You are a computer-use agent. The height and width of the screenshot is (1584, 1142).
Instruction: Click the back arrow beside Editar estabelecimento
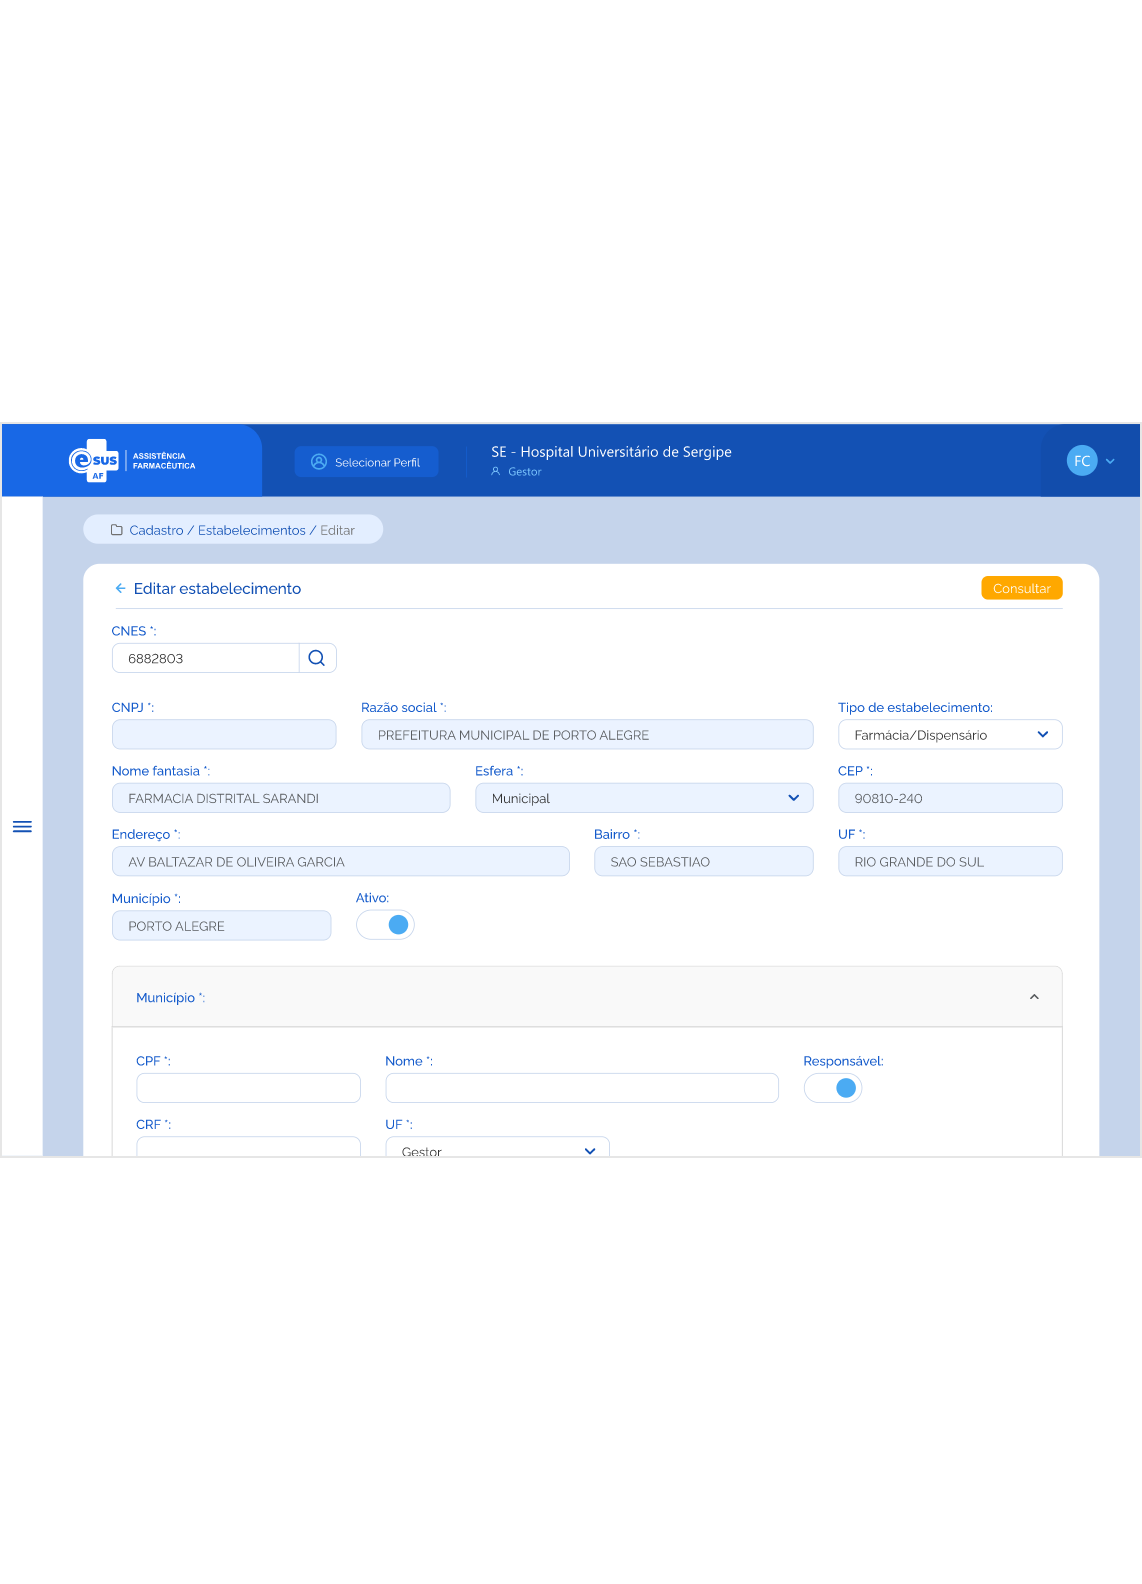120,589
